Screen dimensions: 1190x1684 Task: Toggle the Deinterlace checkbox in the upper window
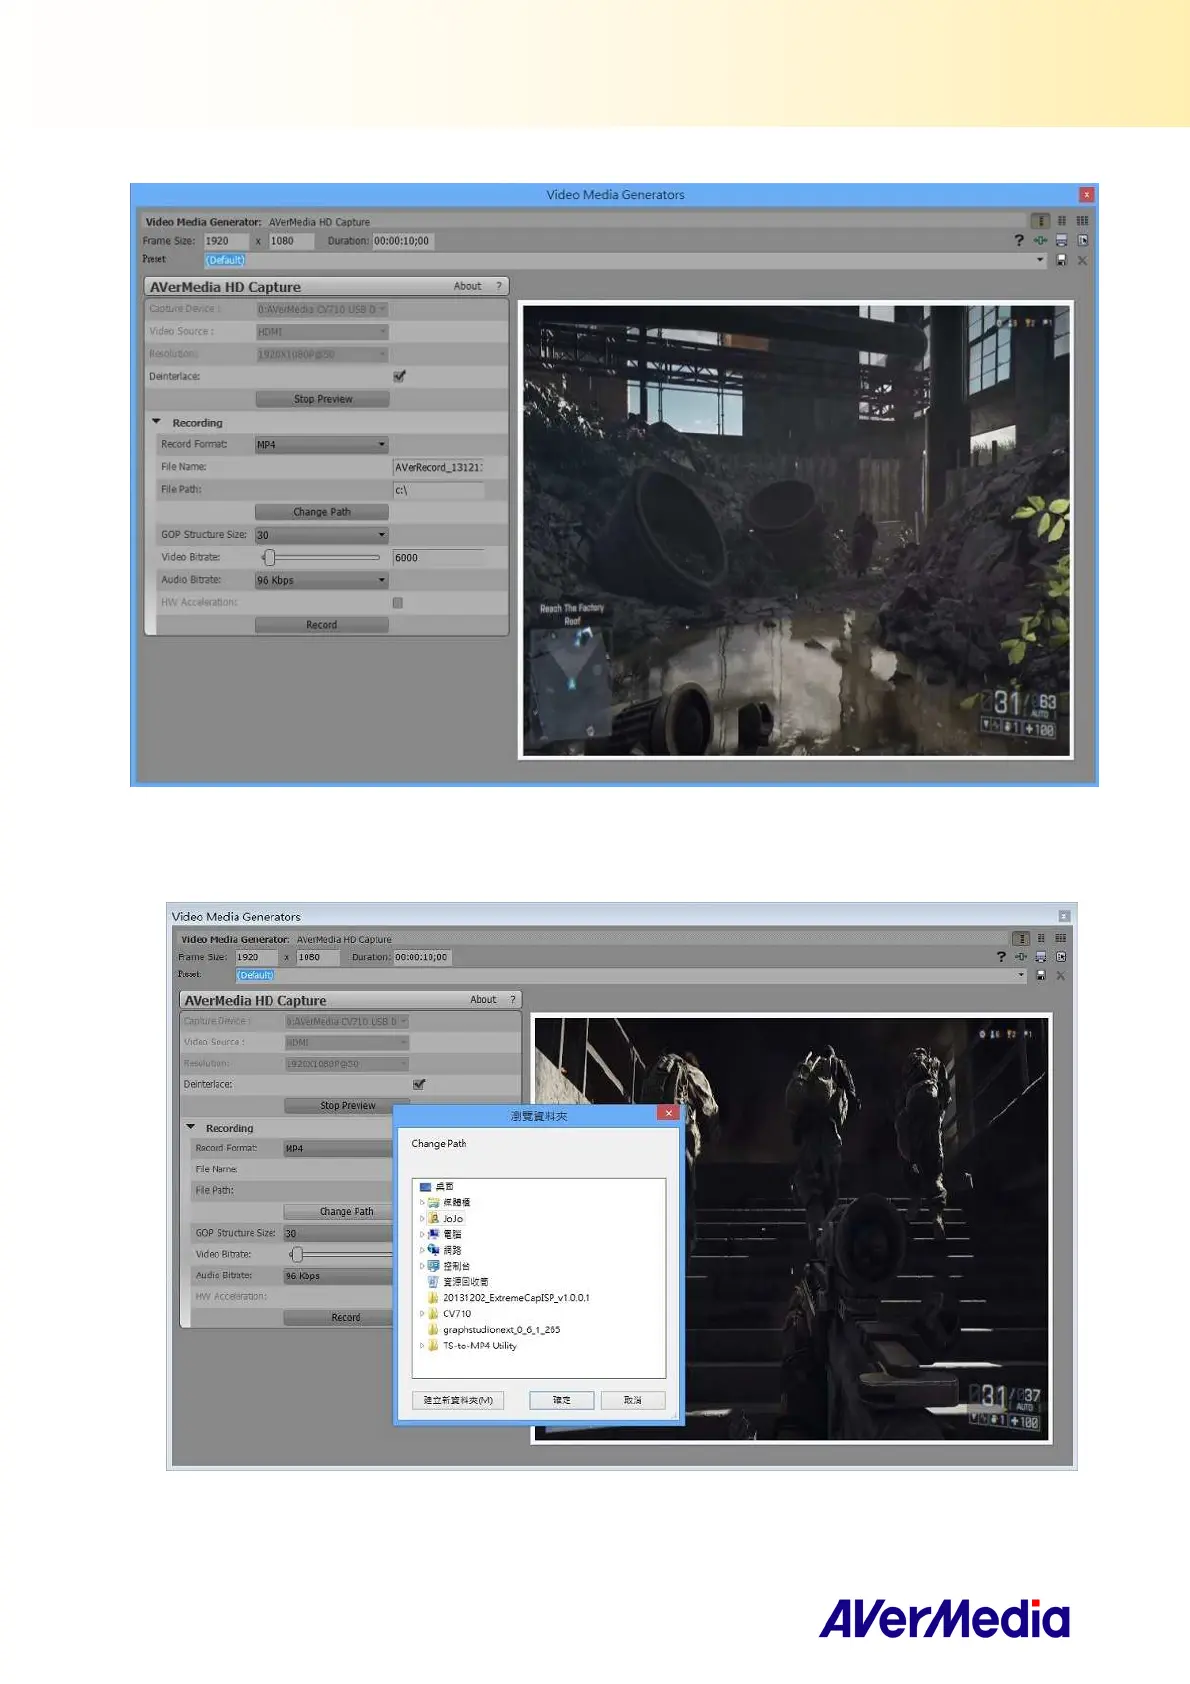point(399,376)
